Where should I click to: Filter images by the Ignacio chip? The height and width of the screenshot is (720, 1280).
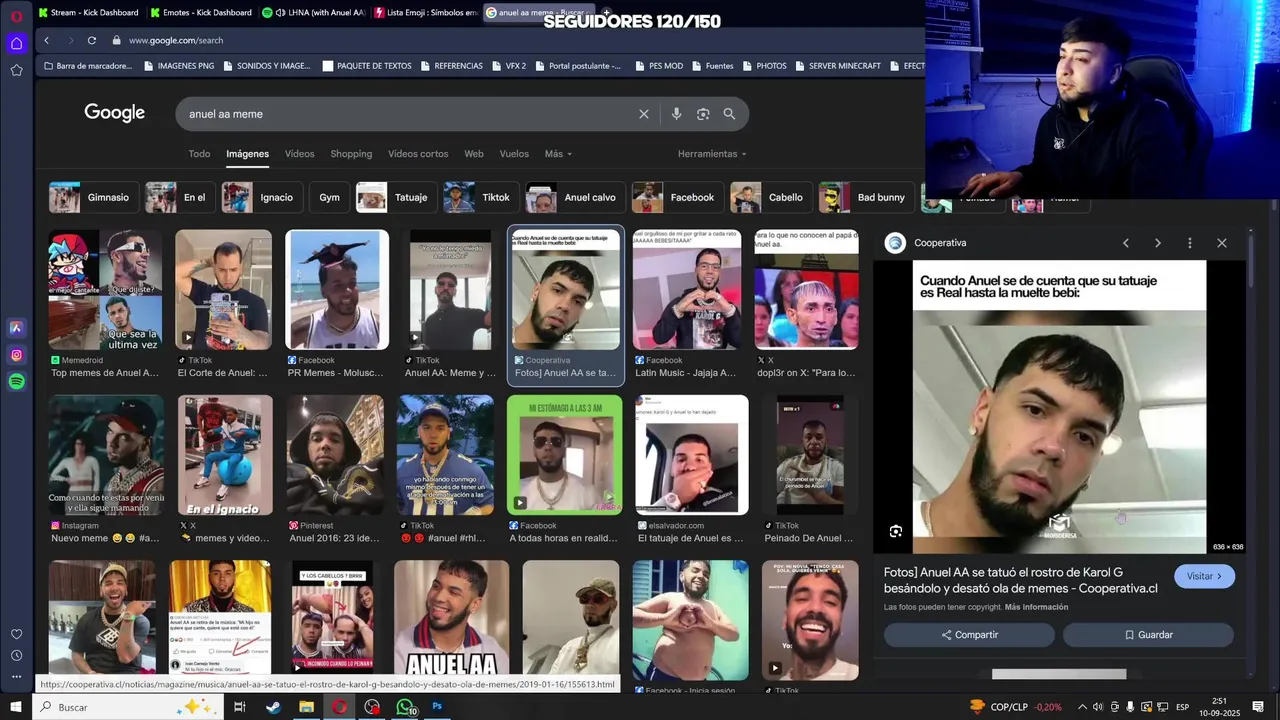pyautogui.click(x=263, y=197)
